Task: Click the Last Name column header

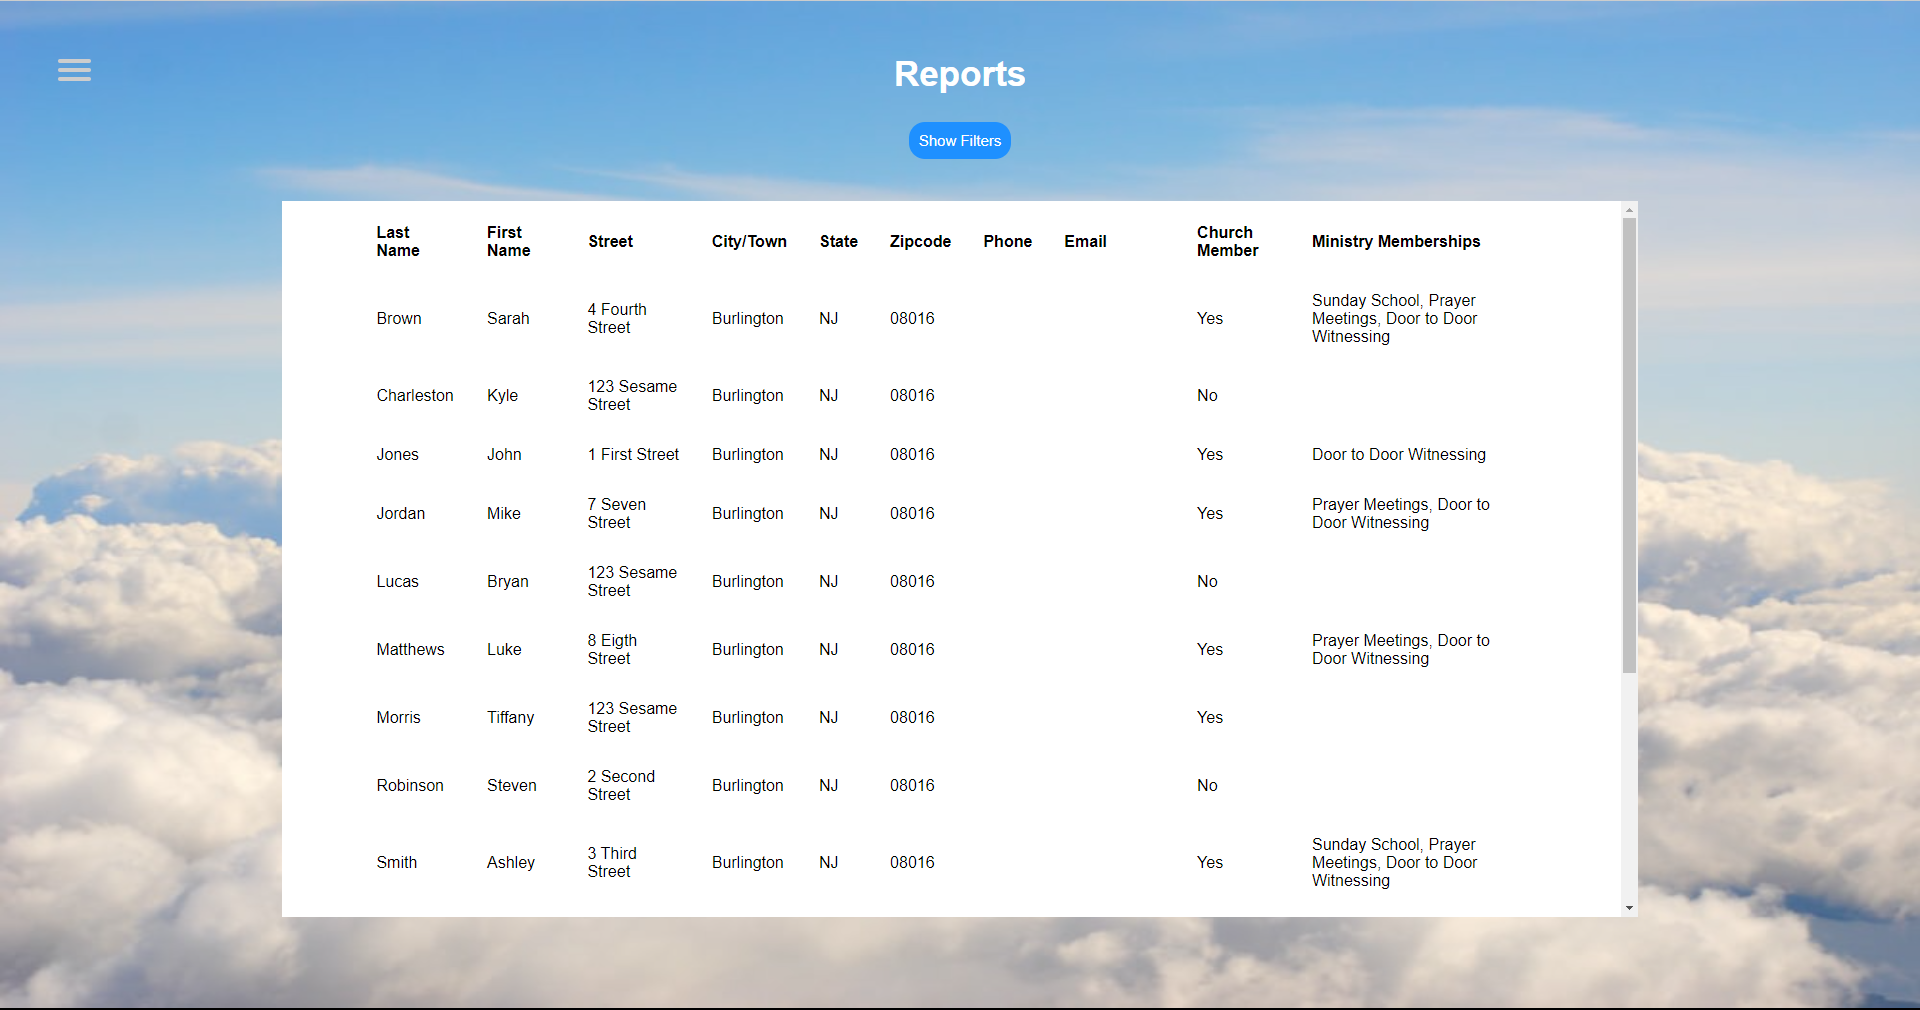Action: 398,241
